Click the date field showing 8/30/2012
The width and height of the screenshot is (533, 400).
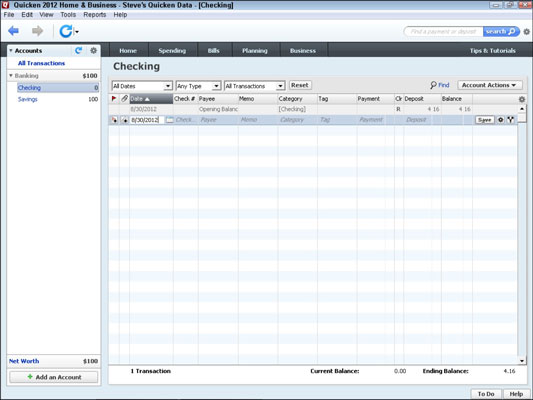pyautogui.click(x=147, y=120)
